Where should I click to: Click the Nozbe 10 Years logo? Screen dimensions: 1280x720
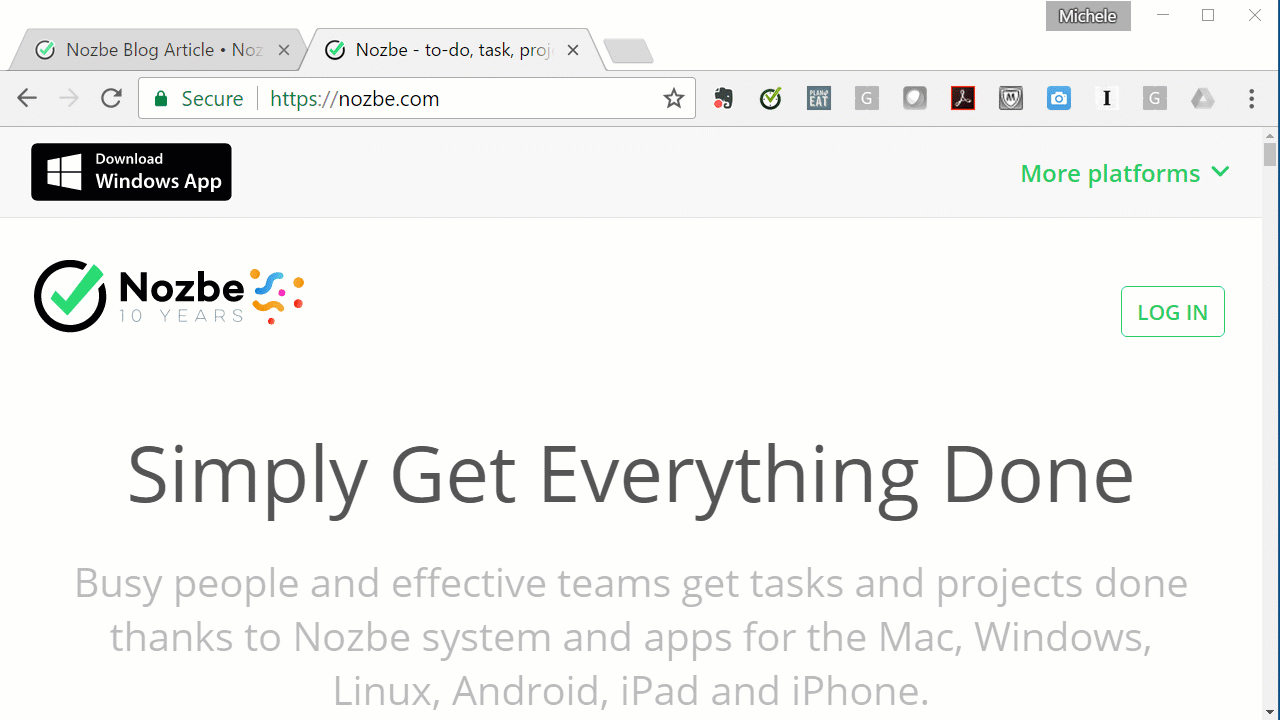[x=169, y=296]
